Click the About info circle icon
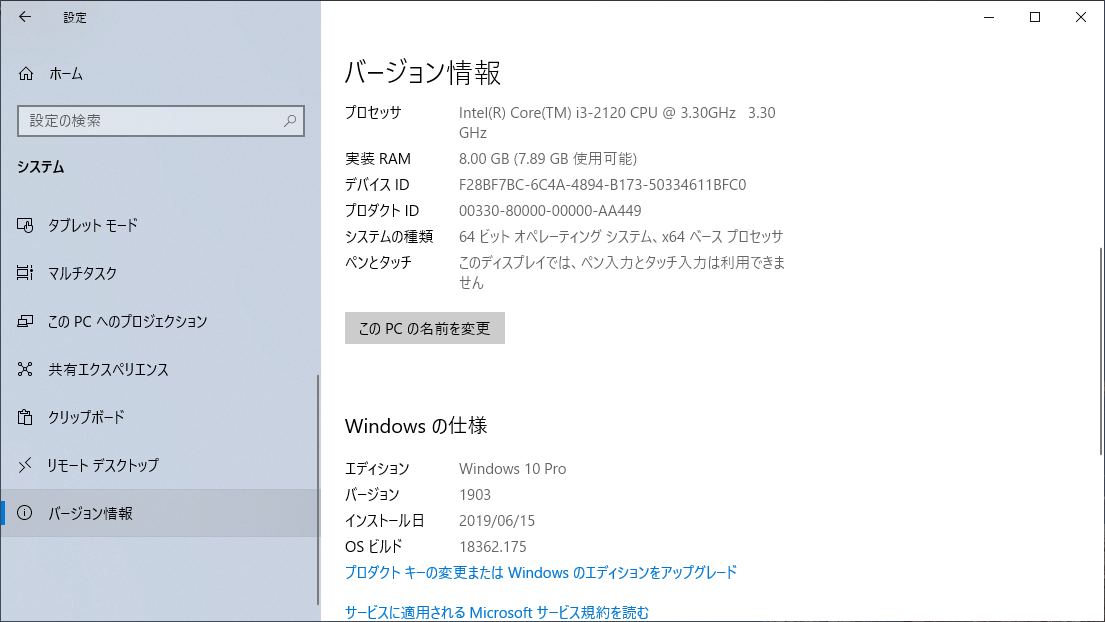Screen dimensions: 1105x622 (26, 513)
